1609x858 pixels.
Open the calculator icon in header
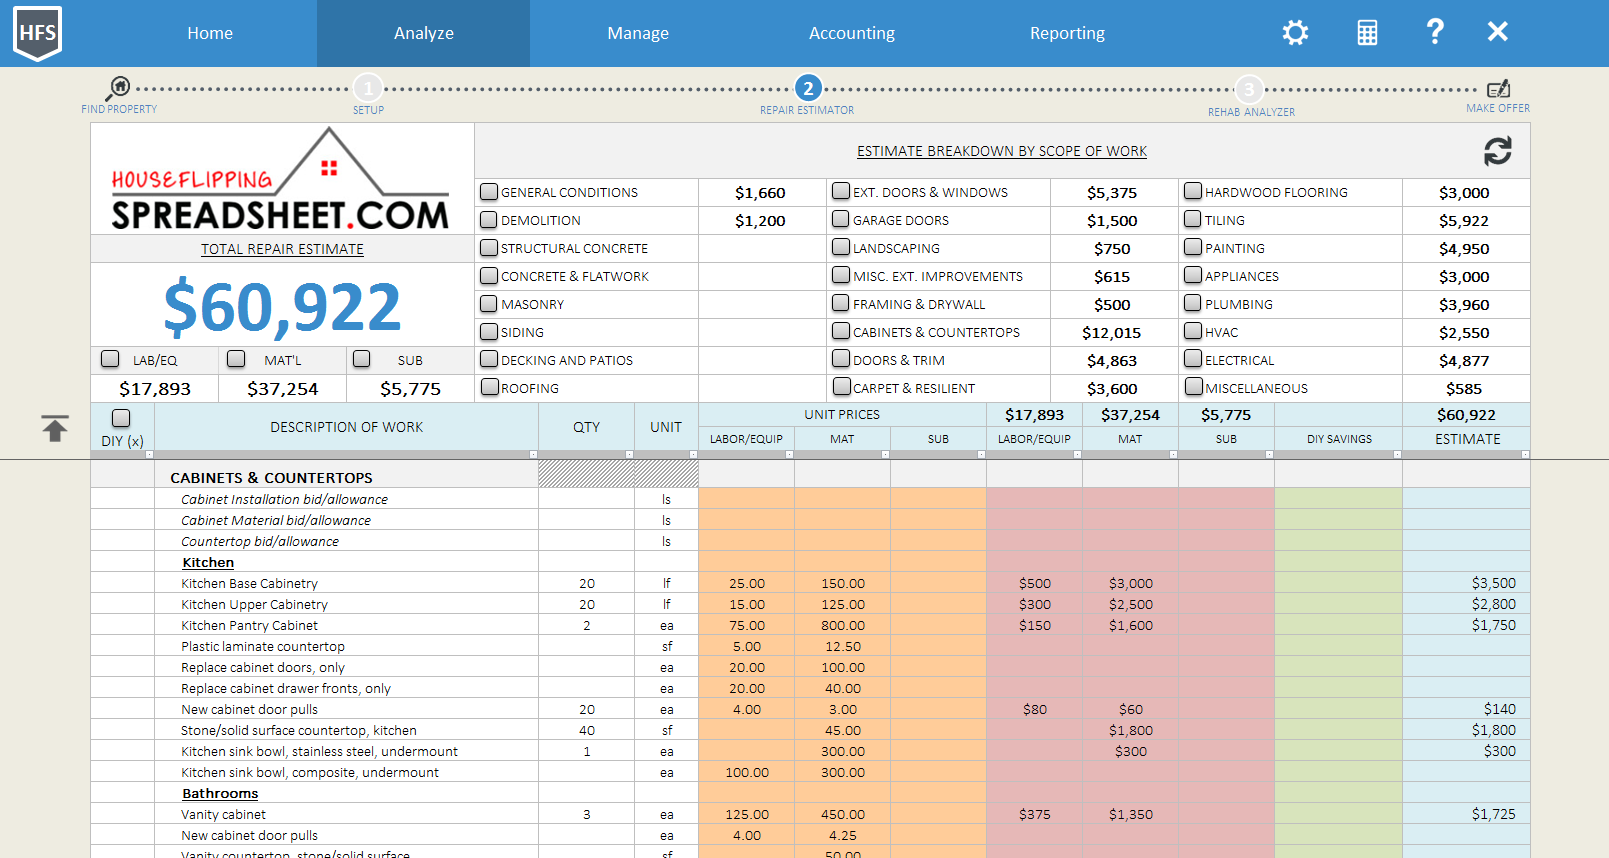[x=1367, y=33]
